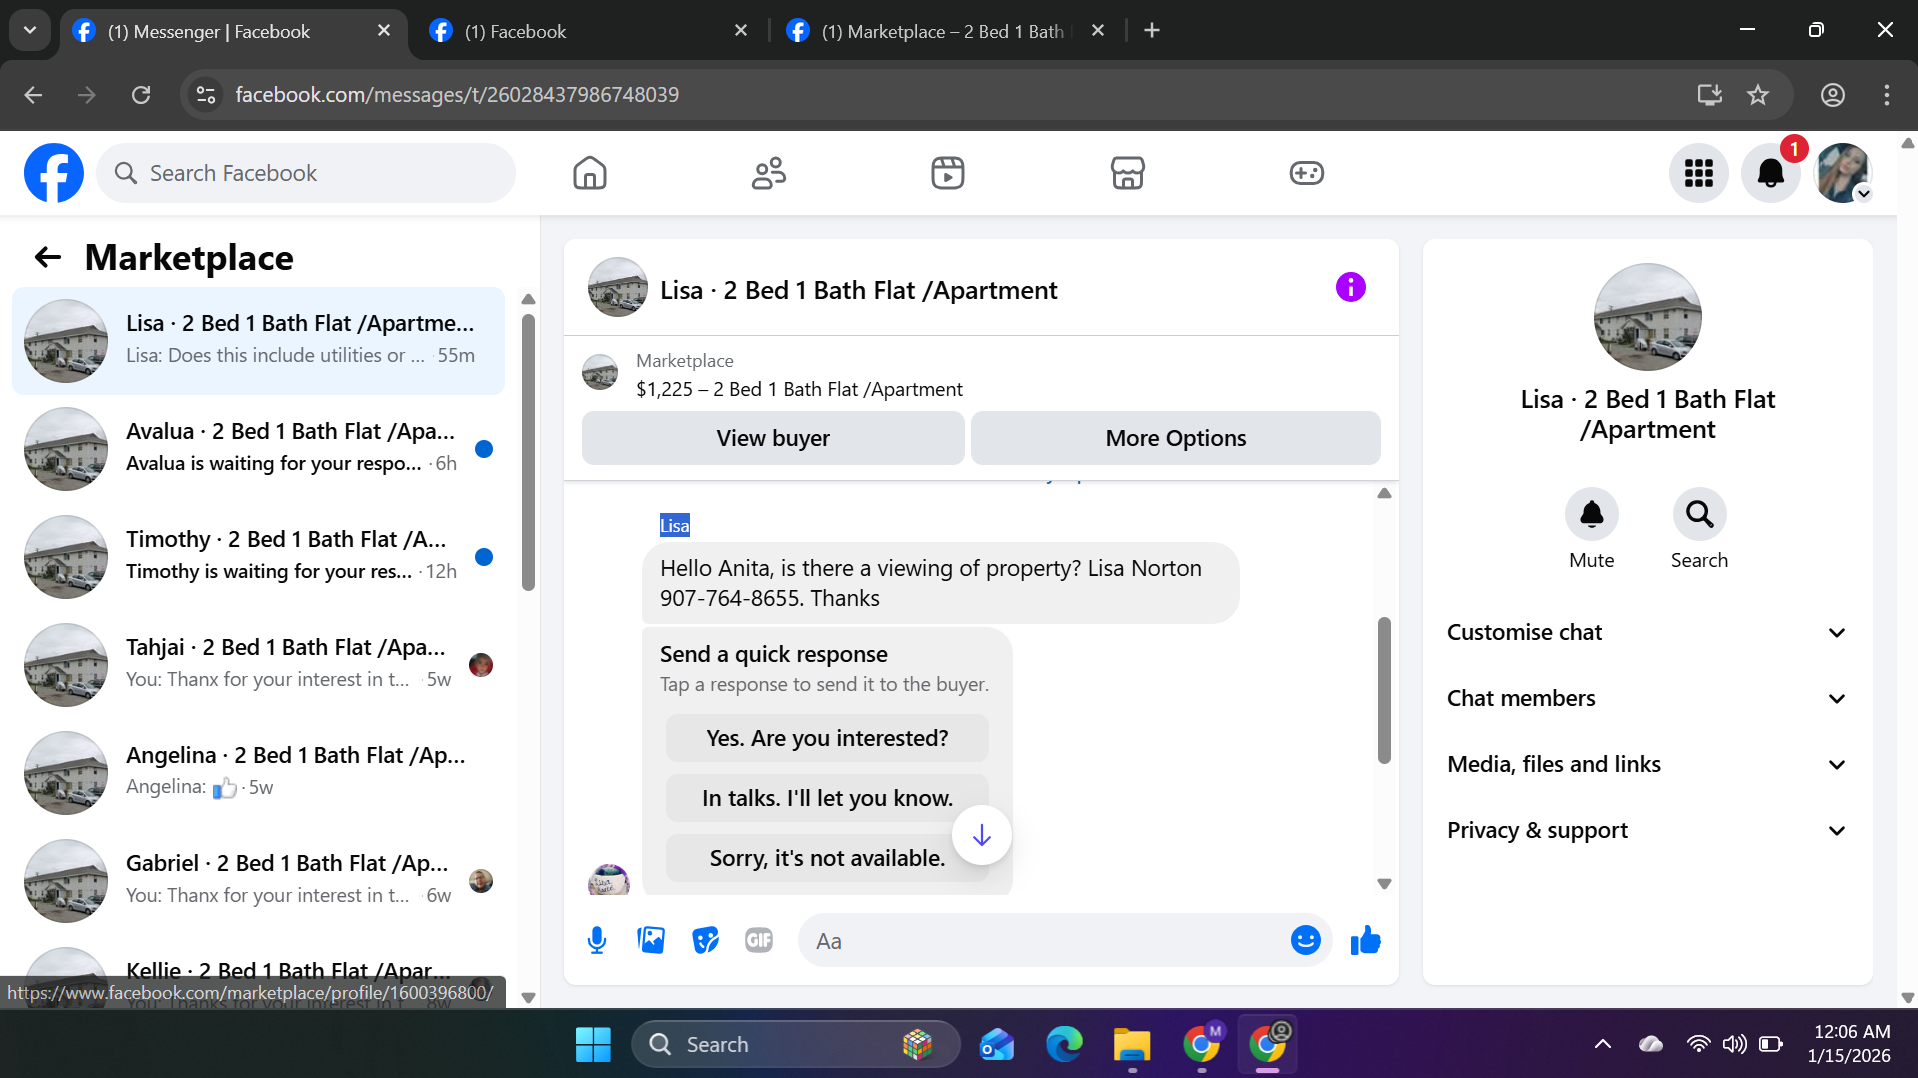Image resolution: width=1918 pixels, height=1078 pixels.
Task: Click the Search Facebook input field
Action: 306,173
